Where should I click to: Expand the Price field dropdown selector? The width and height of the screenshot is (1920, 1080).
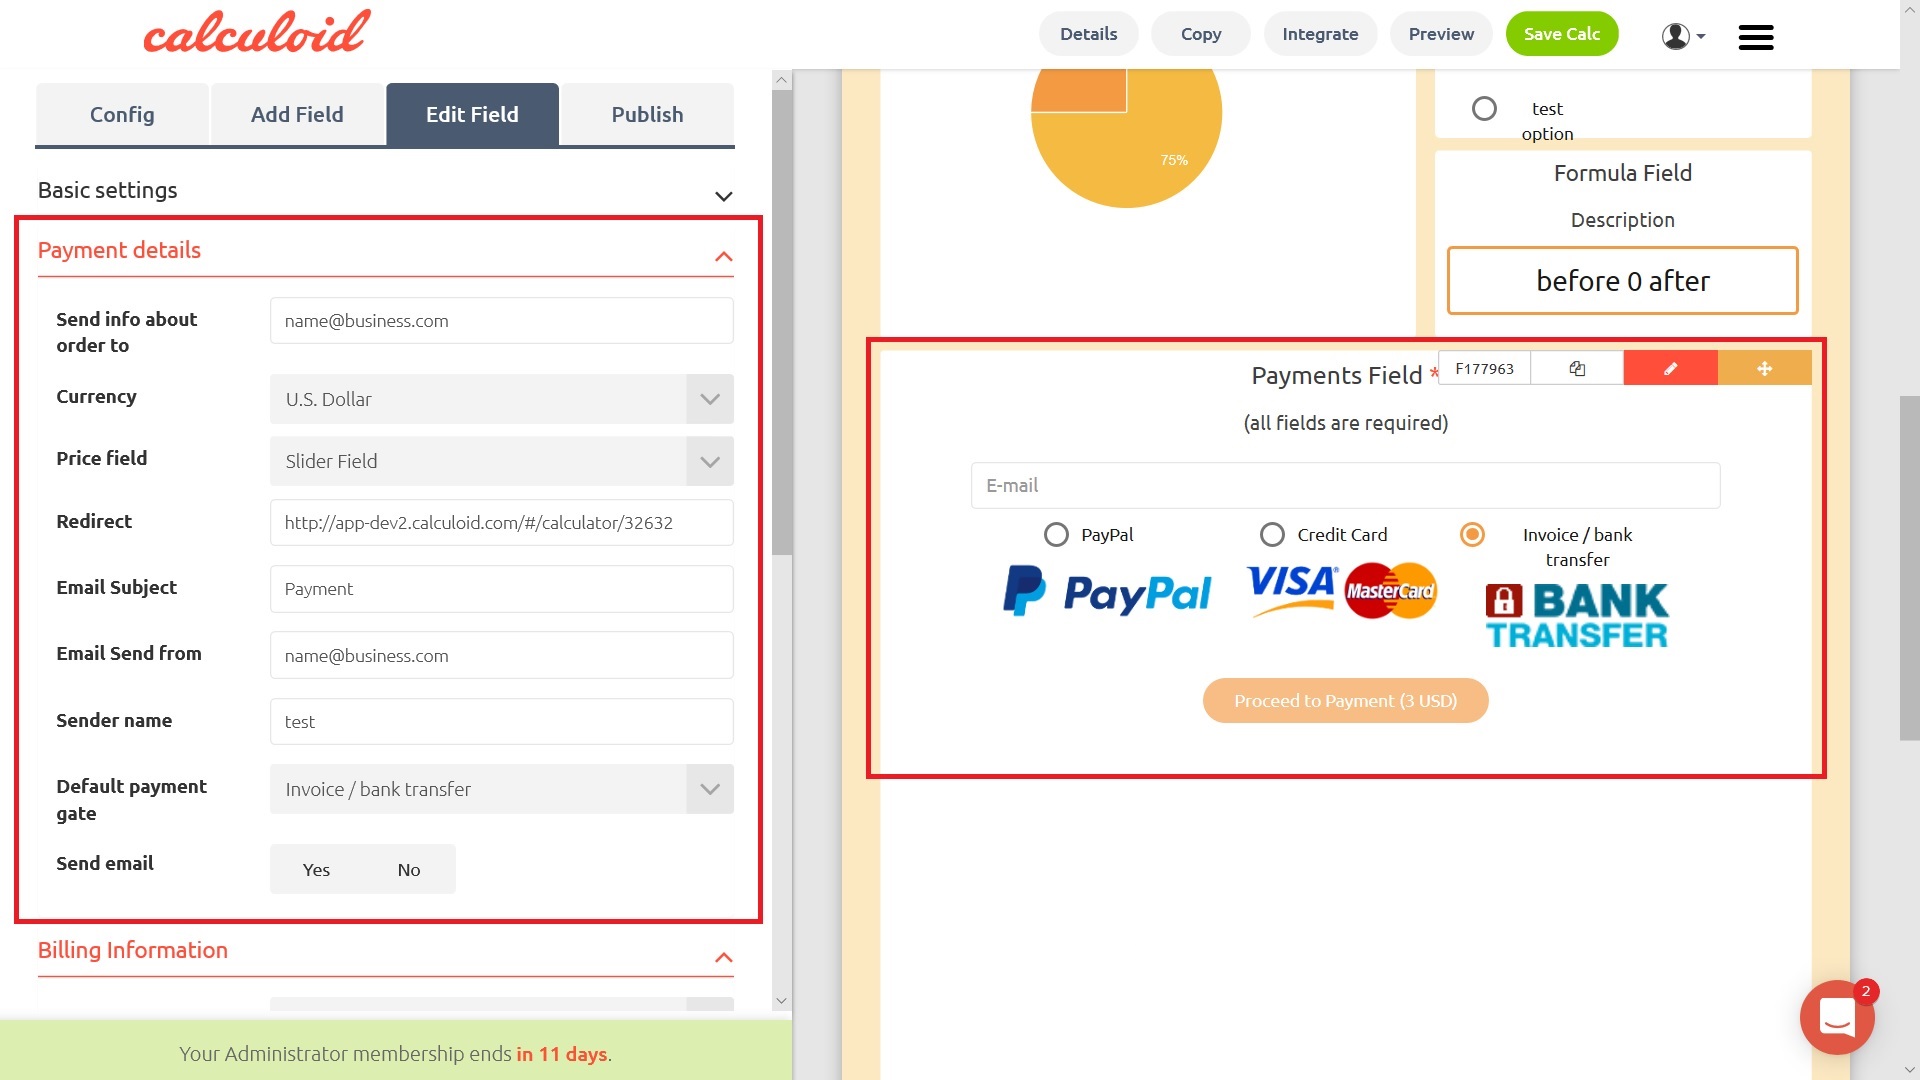709,460
